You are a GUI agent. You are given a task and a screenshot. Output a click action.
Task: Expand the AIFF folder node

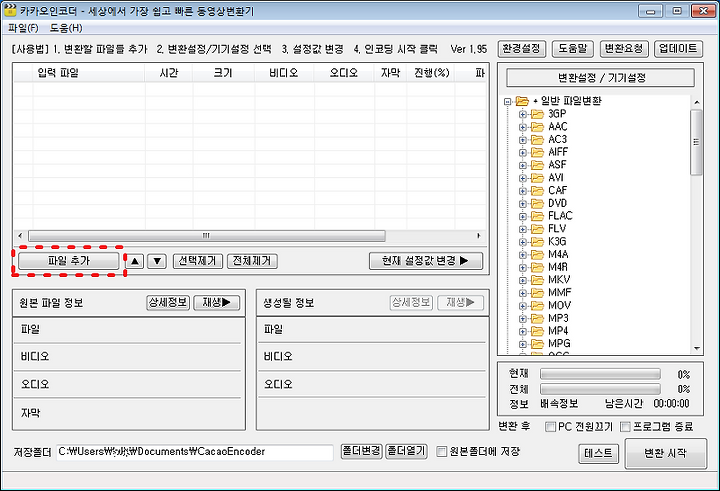[x=523, y=152]
